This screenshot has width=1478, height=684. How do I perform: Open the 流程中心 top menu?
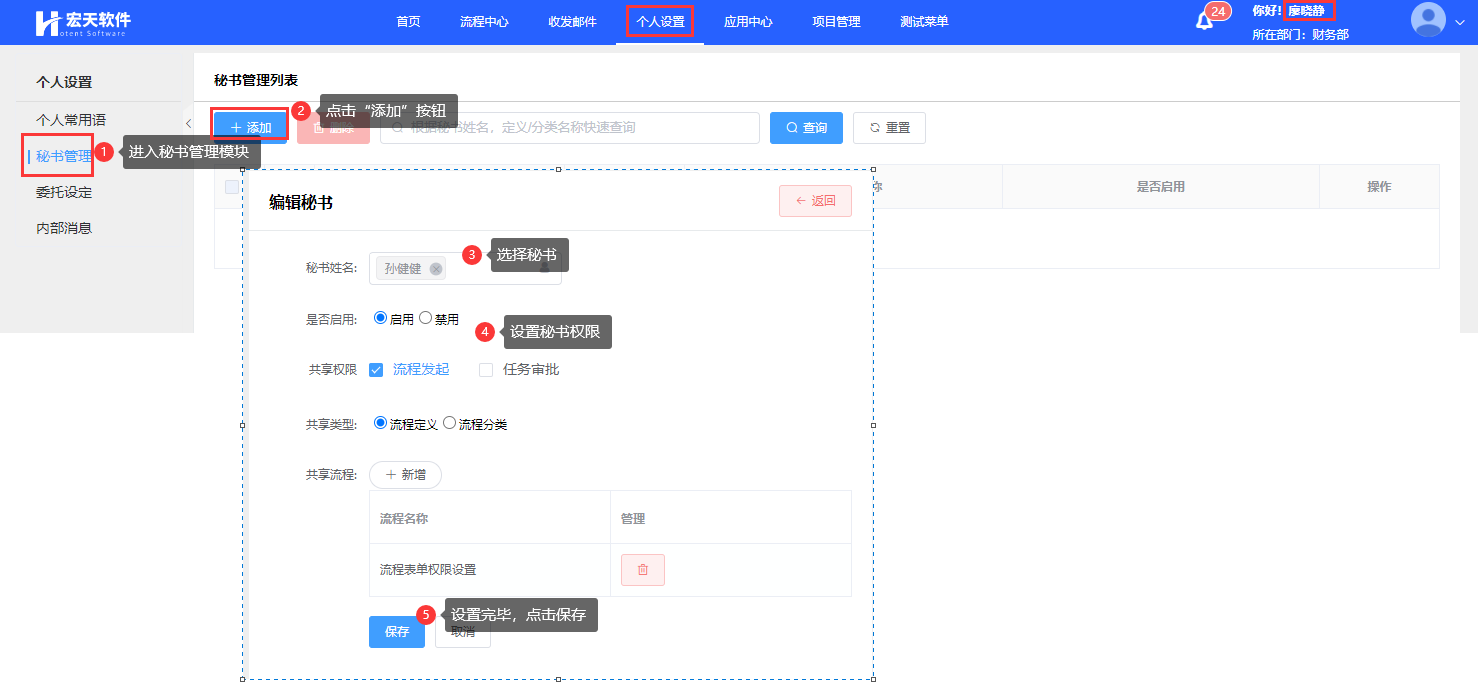(x=484, y=22)
